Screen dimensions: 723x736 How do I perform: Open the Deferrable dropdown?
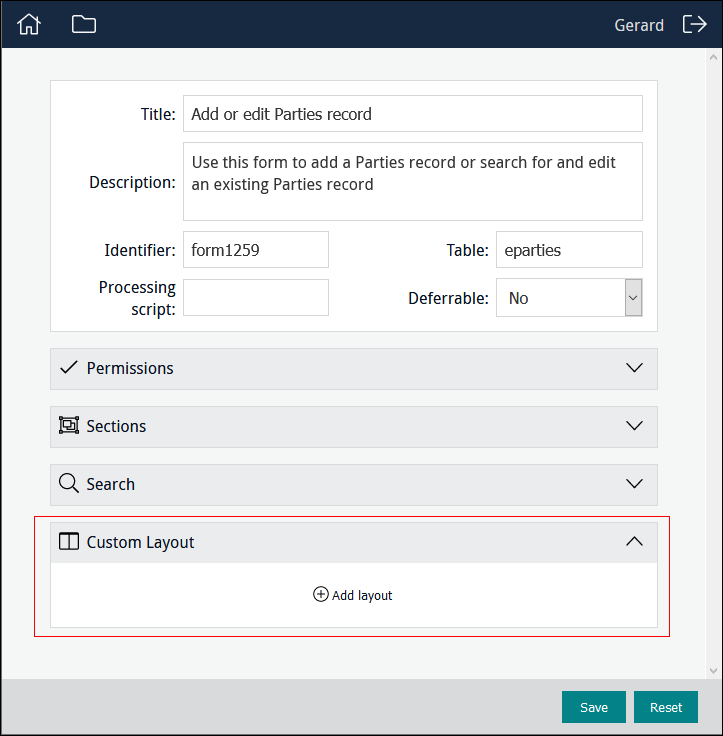click(x=569, y=298)
